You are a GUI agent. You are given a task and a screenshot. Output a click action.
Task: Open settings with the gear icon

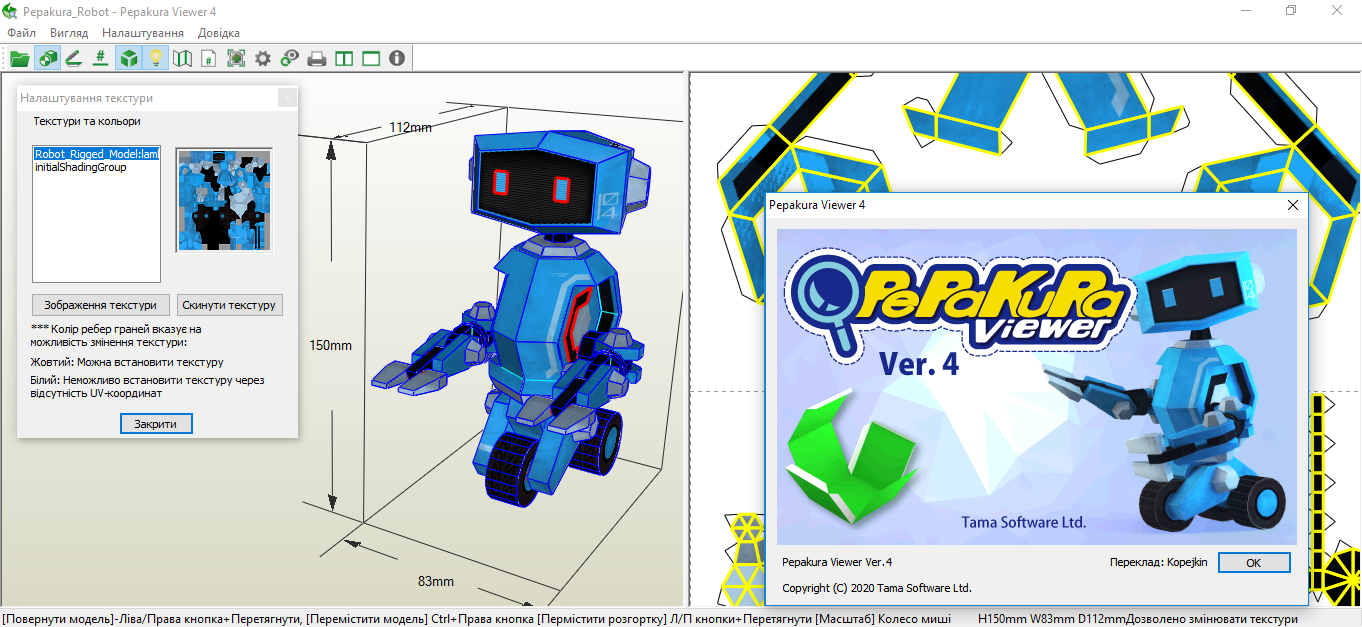click(x=263, y=59)
